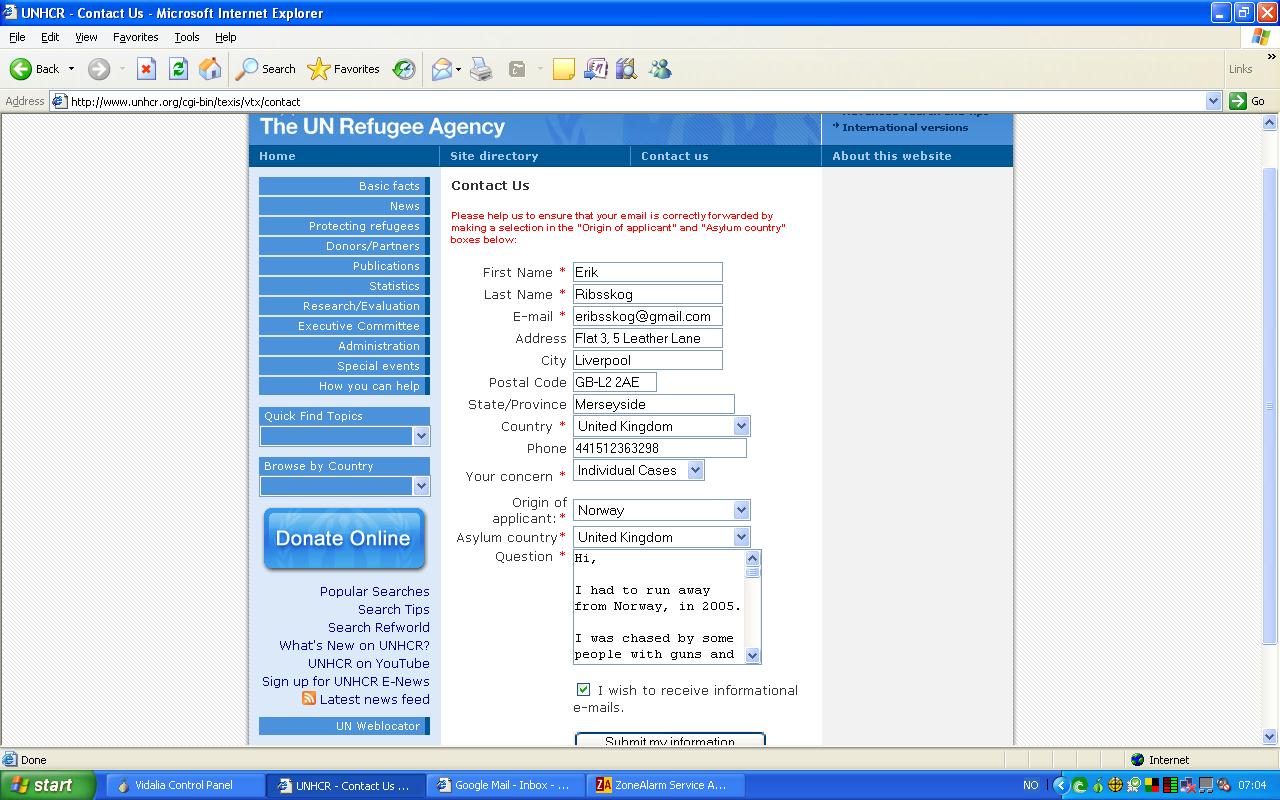Open the Tools menu
The width and height of the screenshot is (1280, 800).
pos(187,37)
